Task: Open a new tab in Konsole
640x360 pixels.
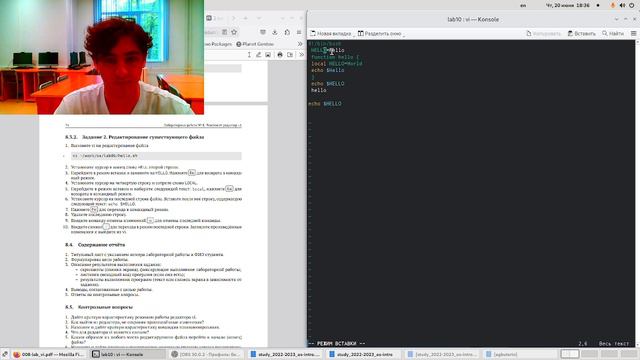Action: pyautogui.click(x=330, y=33)
